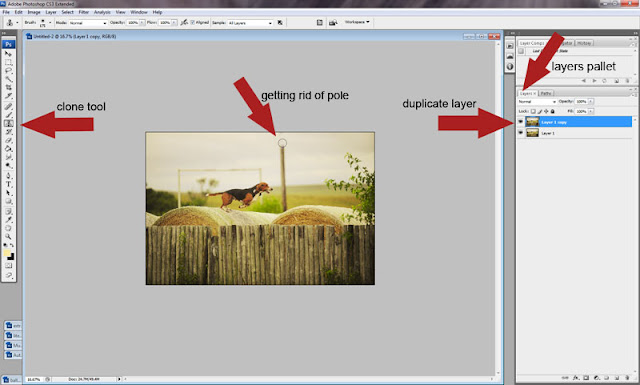640x385 pixels.
Task: Select the Layer 1 copy thumbnail
Action: pyautogui.click(x=532, y=122)
